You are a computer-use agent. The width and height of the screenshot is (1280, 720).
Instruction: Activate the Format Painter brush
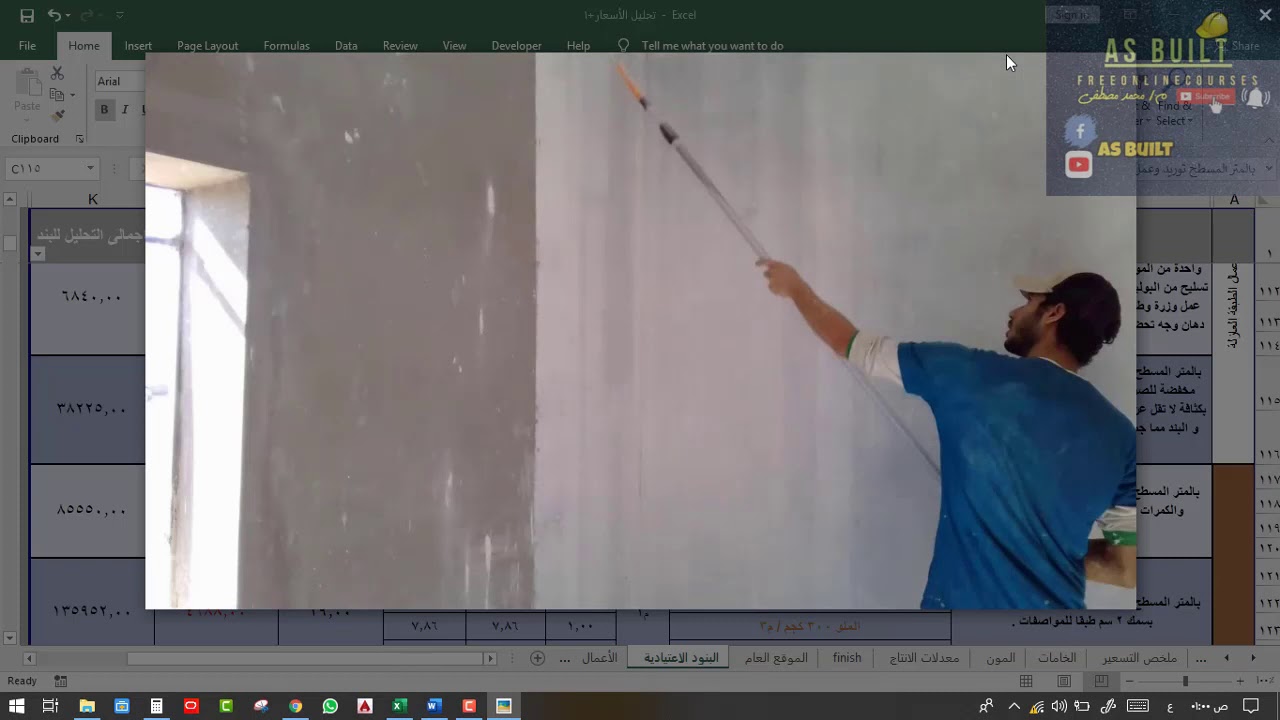click(x=57, y=116)
